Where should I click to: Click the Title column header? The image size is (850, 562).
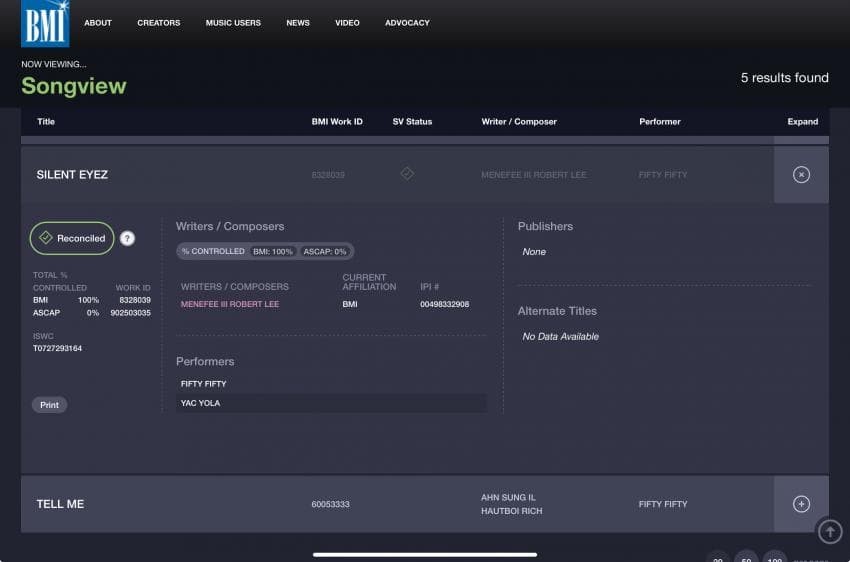coord(46,121)
